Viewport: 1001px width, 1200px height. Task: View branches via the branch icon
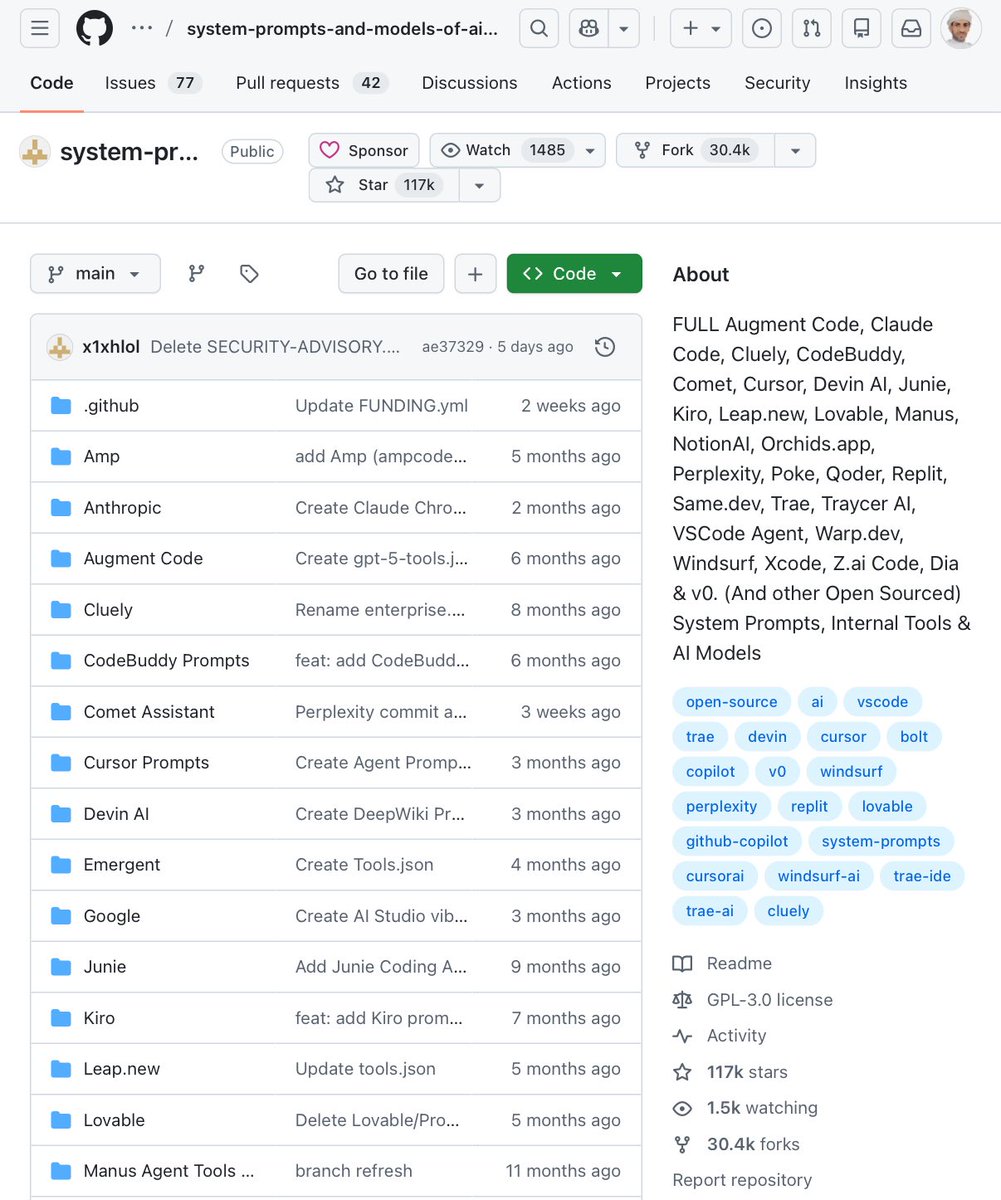click(197, 273)
